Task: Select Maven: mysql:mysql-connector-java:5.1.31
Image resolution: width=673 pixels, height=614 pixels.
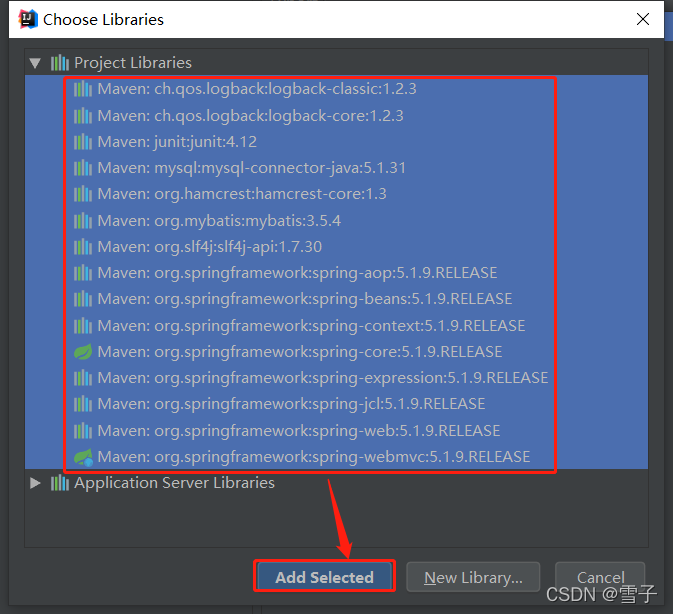Action: pos(336,168)
